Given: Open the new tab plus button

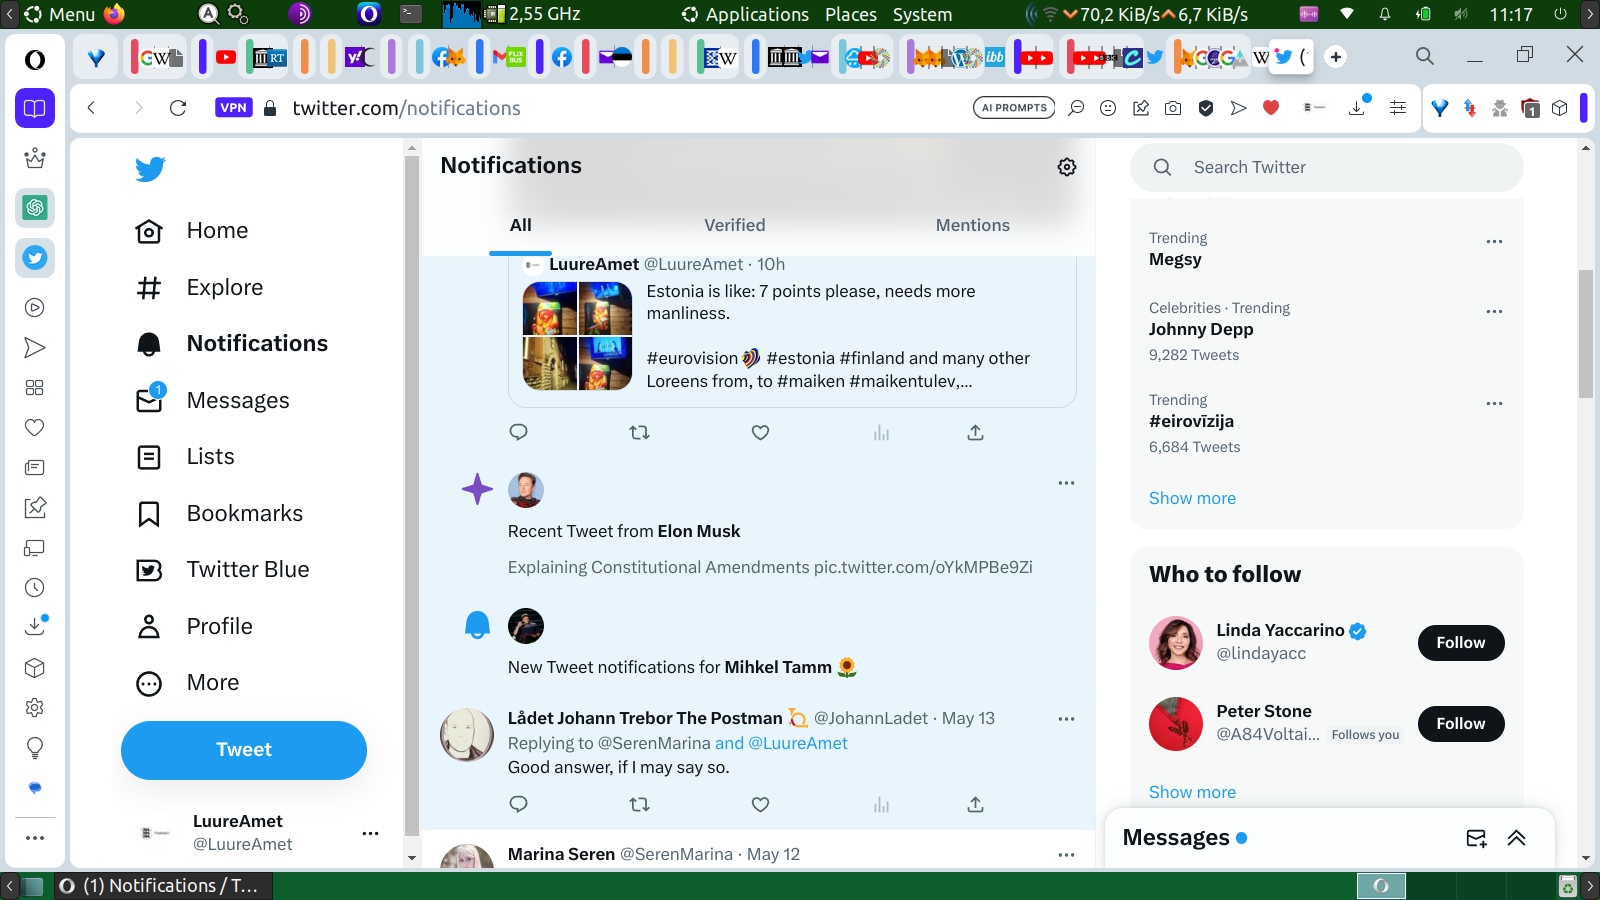Looking at the screenshot, I should tap(1336, 57).
